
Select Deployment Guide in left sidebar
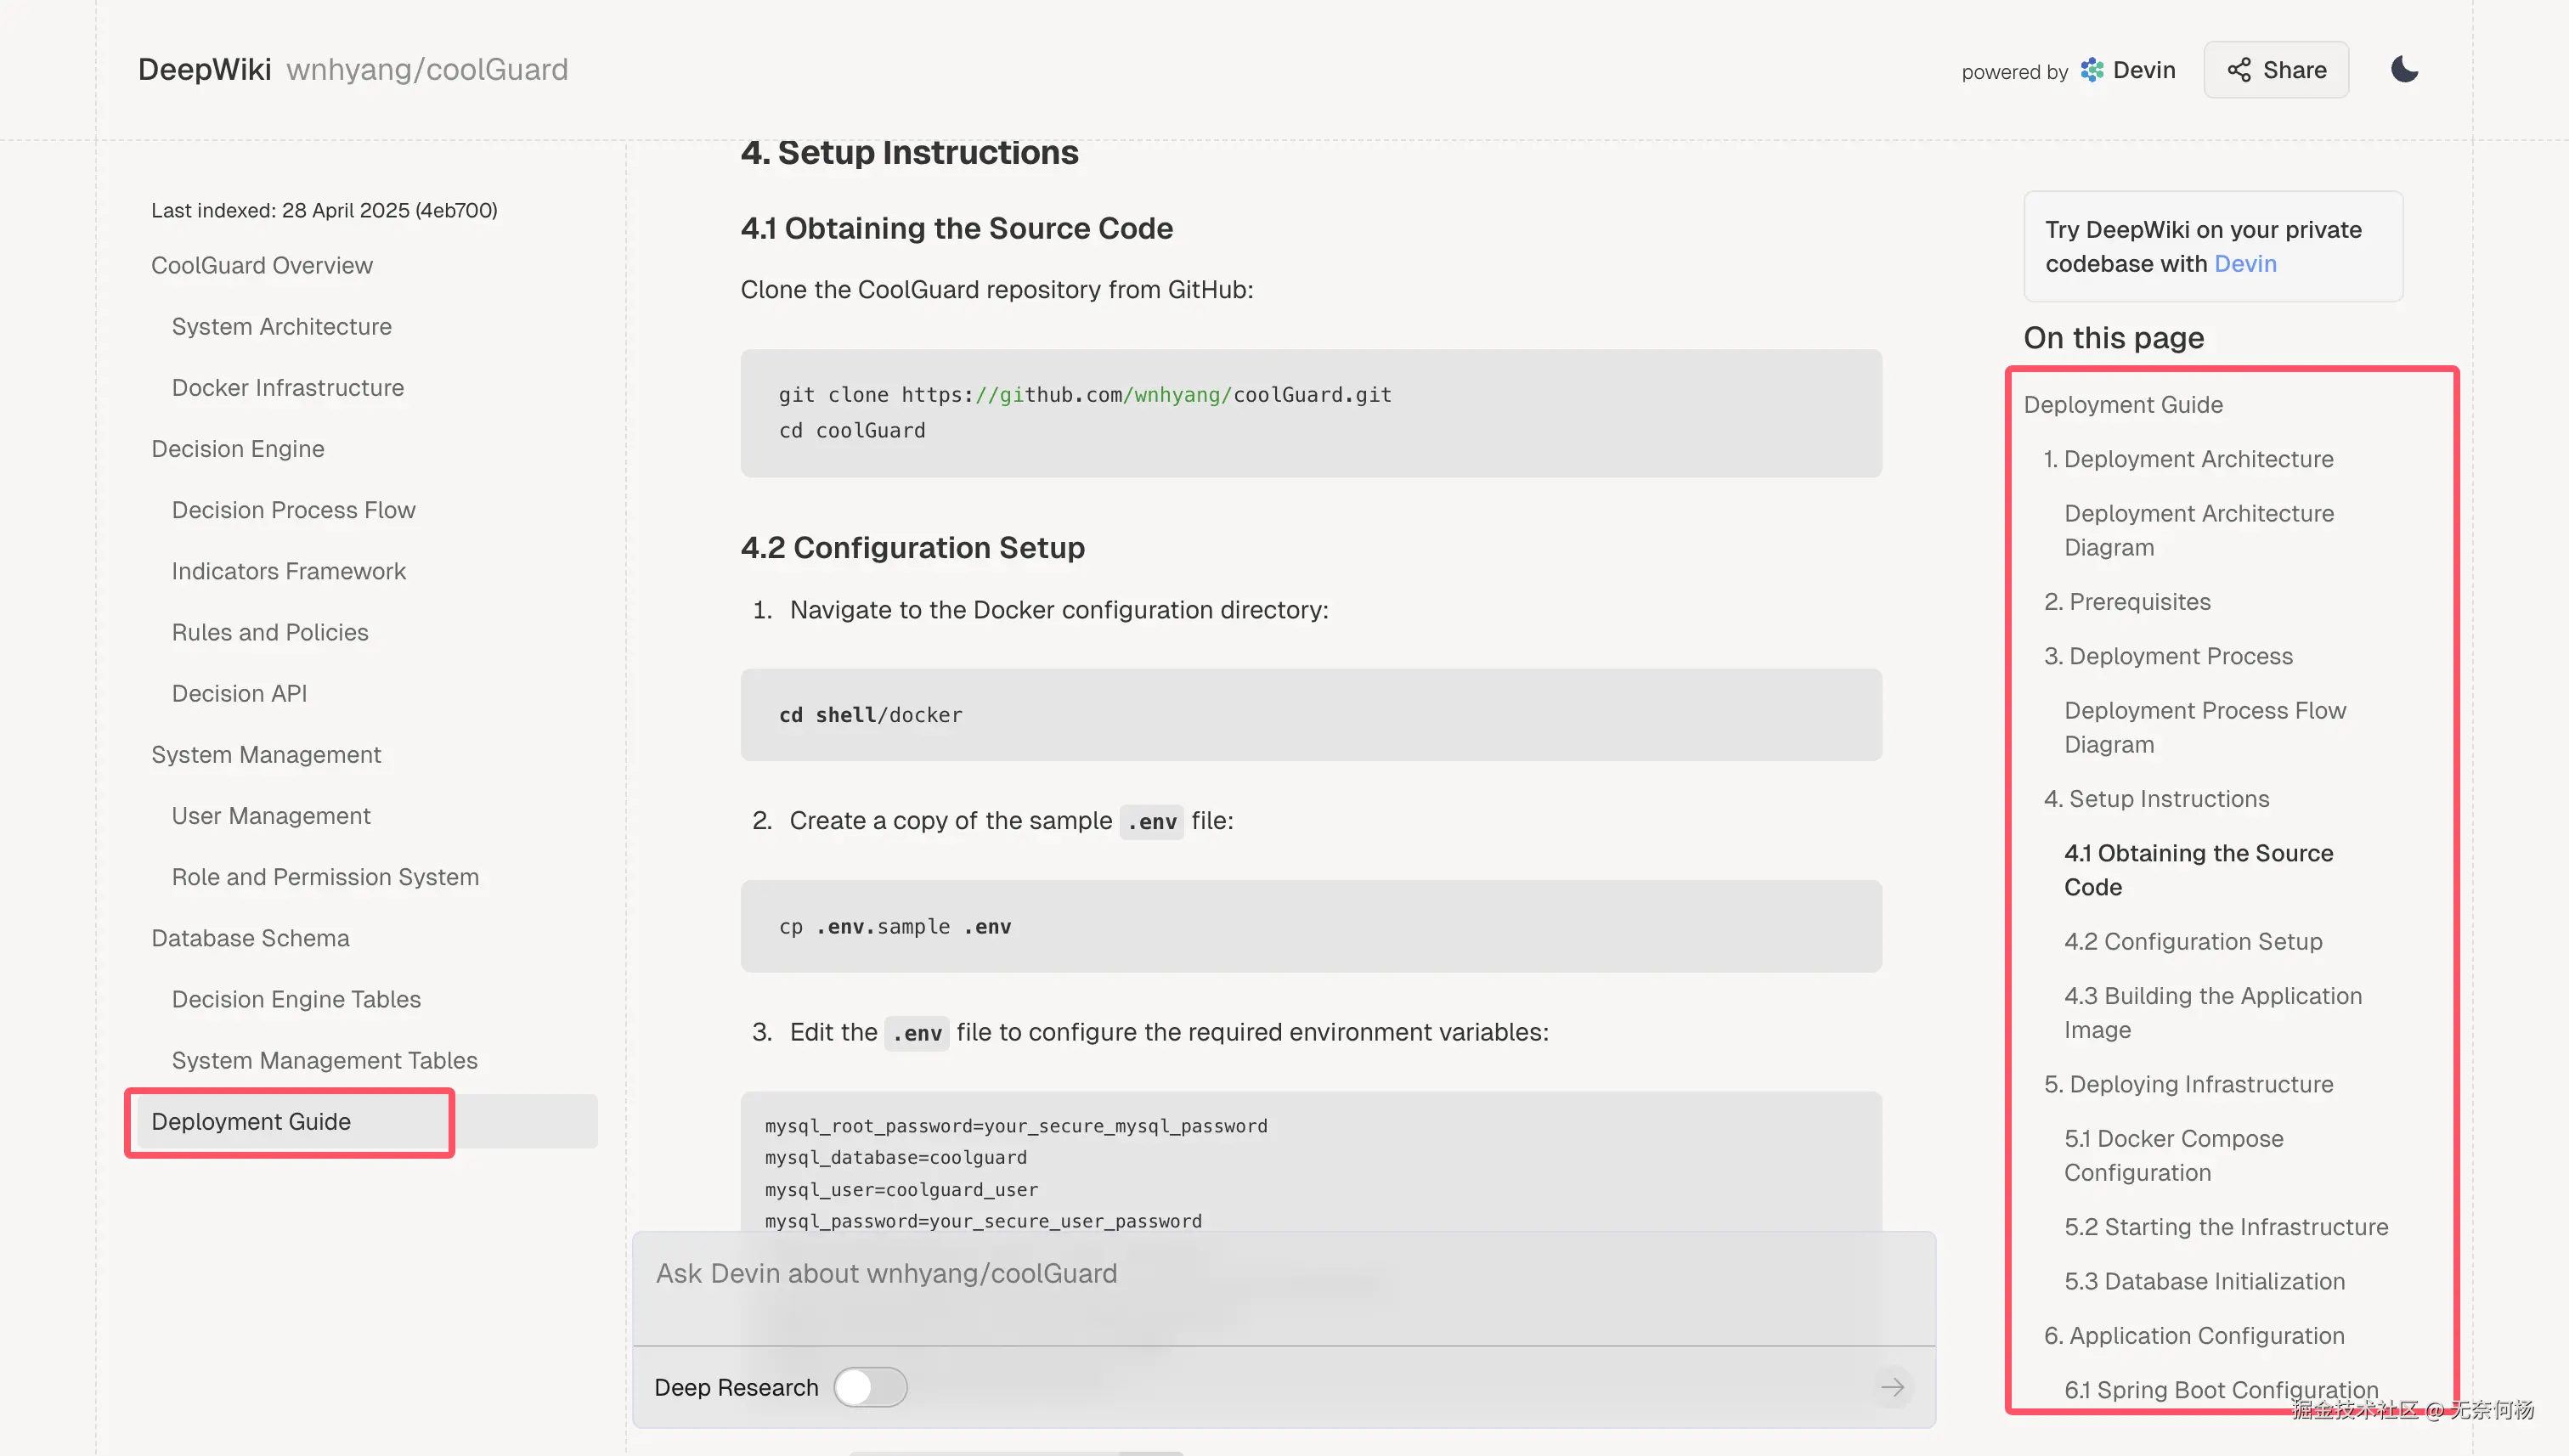point(251,1122)
